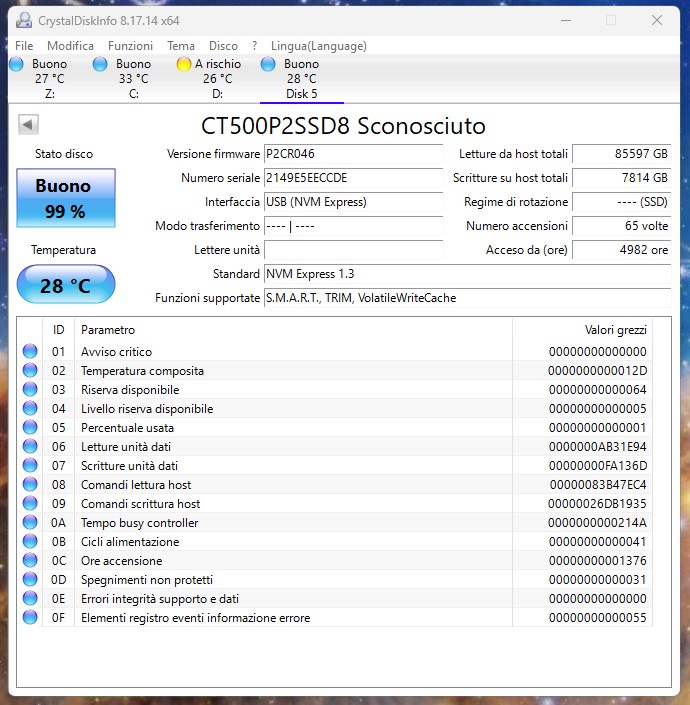
Task: Click the Numero seriale field
Action: pos(353,178)
